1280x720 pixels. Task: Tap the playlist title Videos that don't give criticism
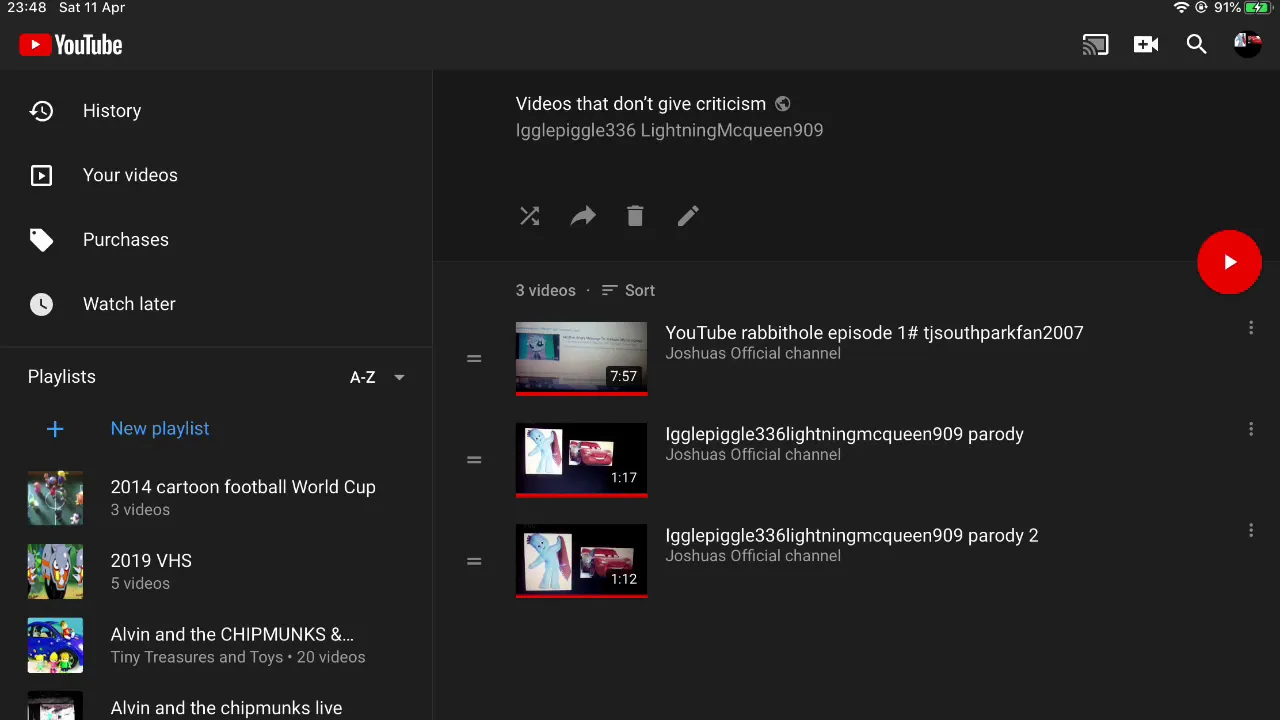pyautogui.click(x=641, y=104)
